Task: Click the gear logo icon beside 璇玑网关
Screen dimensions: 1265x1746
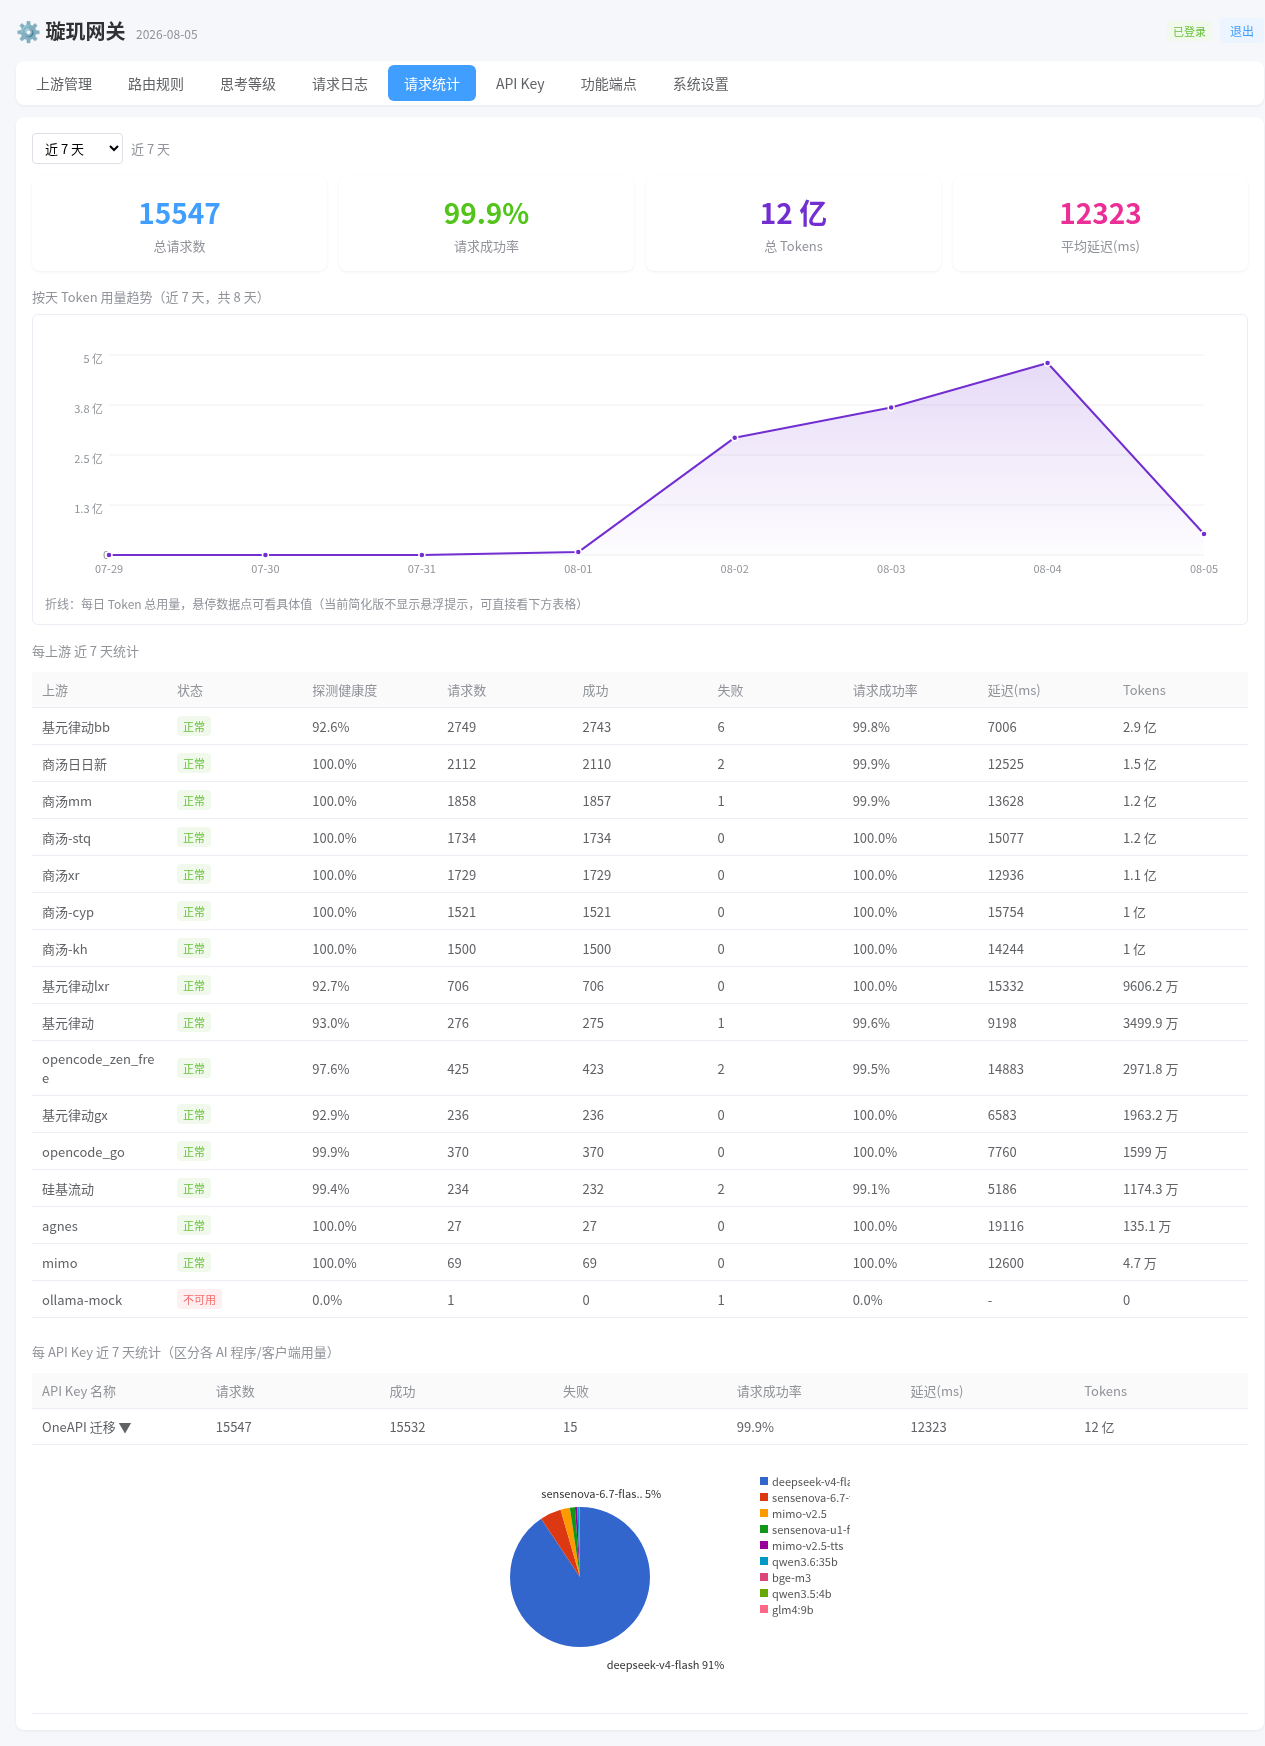Action: (x=28, y=32)
